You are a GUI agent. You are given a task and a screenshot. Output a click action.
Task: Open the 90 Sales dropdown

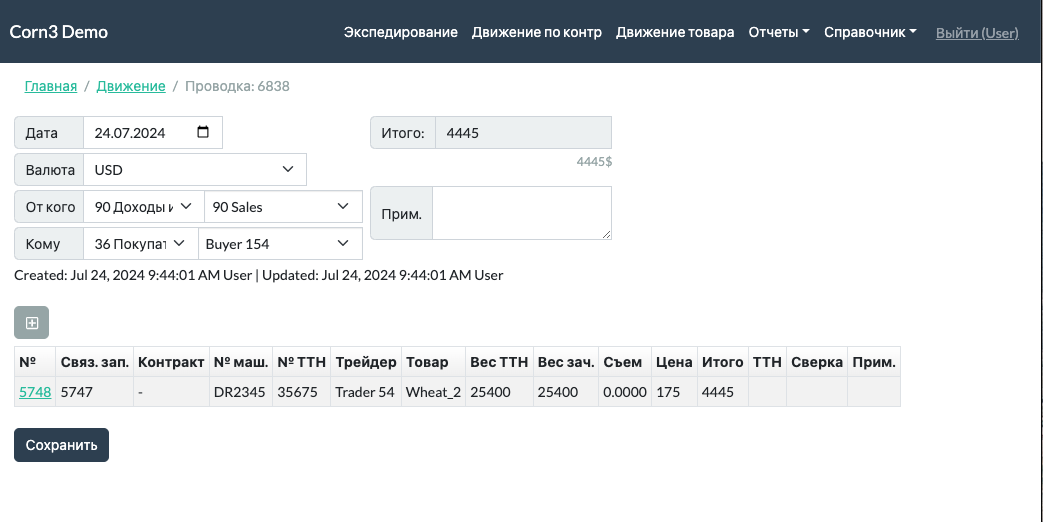[x=282, y=207]
